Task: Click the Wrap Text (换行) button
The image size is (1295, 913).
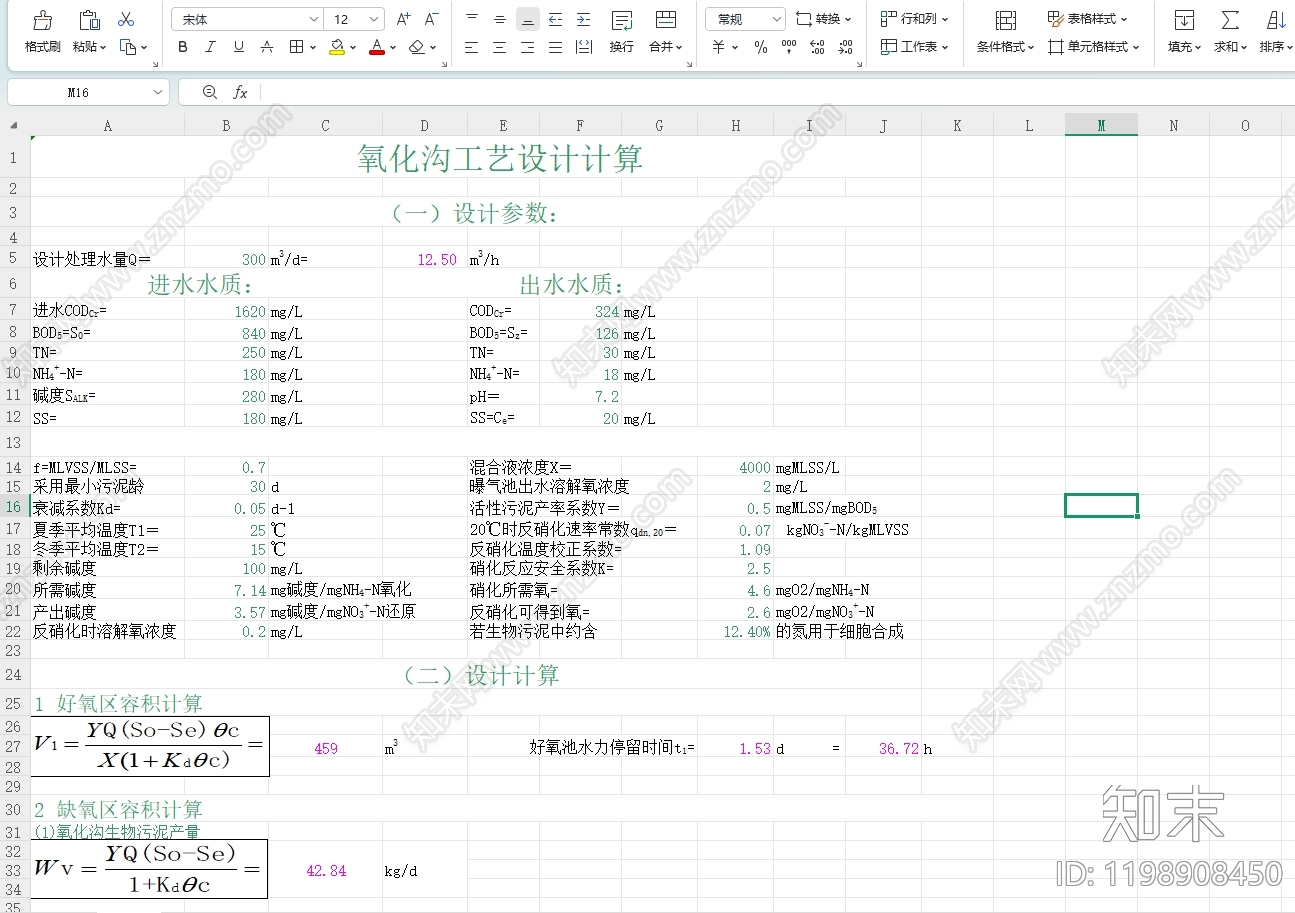Action: coord(622,32)
